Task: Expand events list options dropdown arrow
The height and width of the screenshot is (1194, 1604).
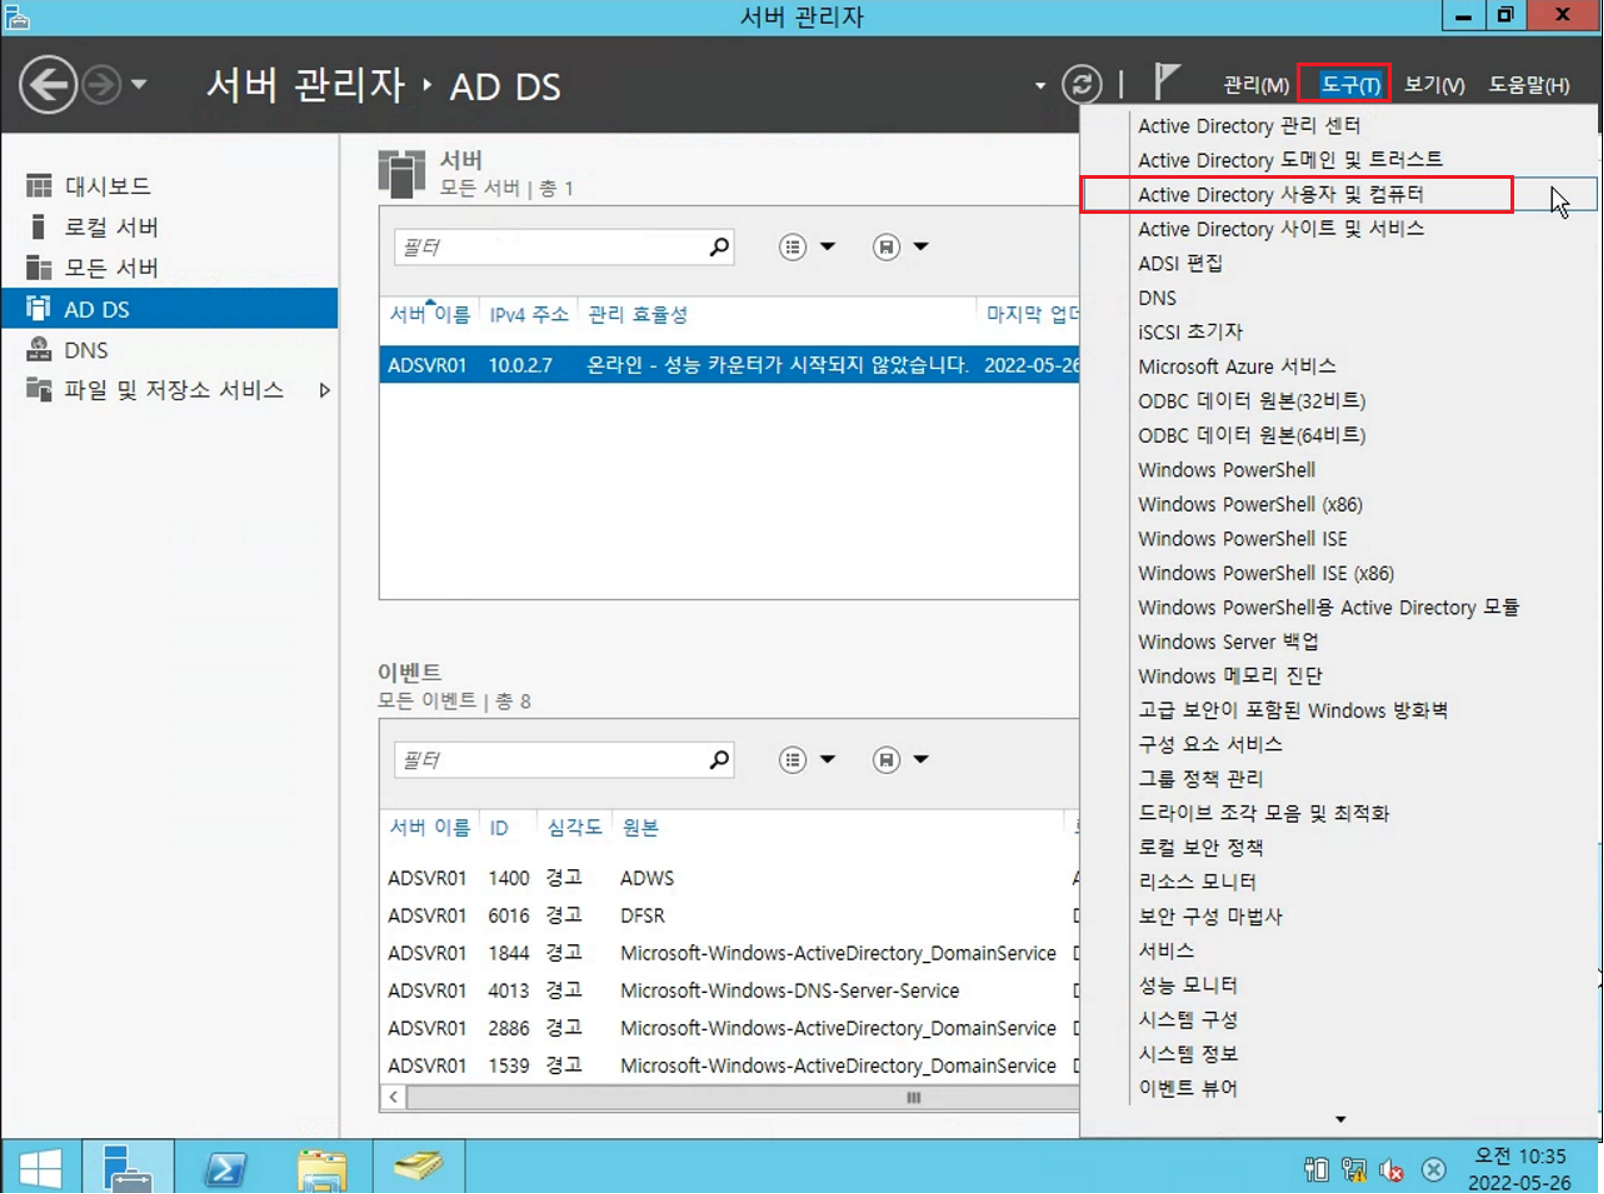Action: point(828,760)
